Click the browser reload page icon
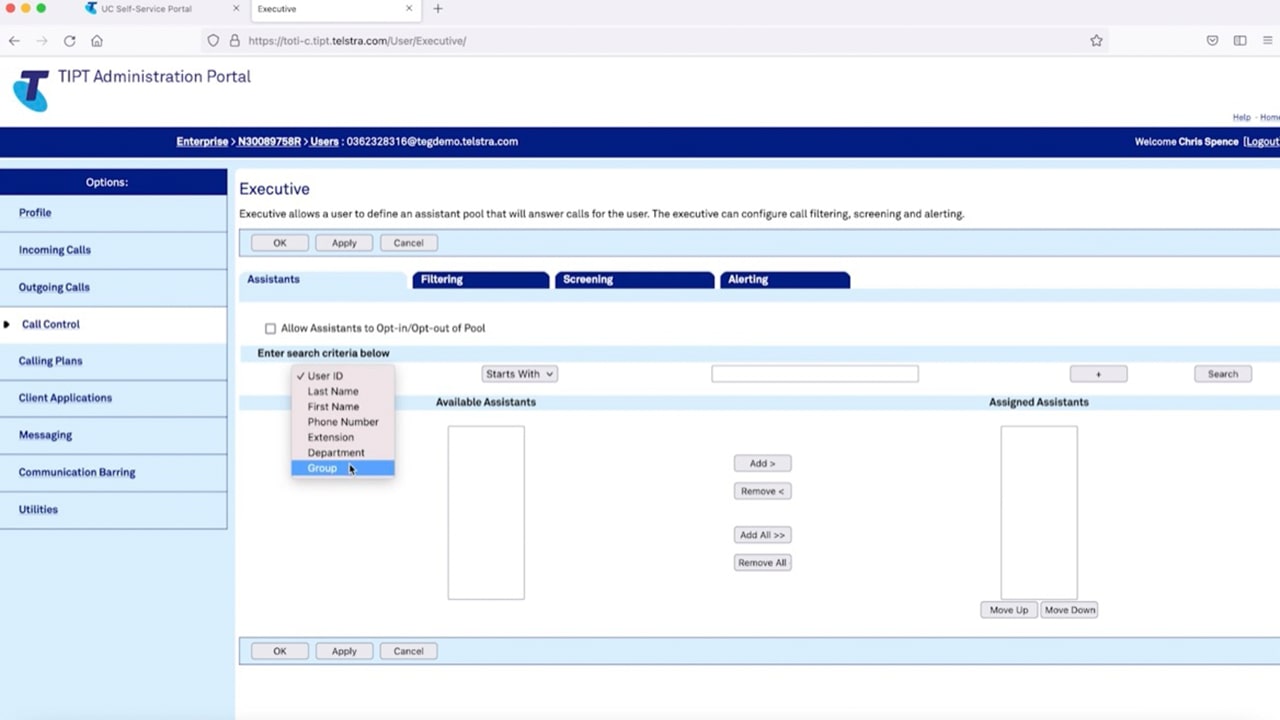Screen dimensions: 1280x720 (69, 41)
